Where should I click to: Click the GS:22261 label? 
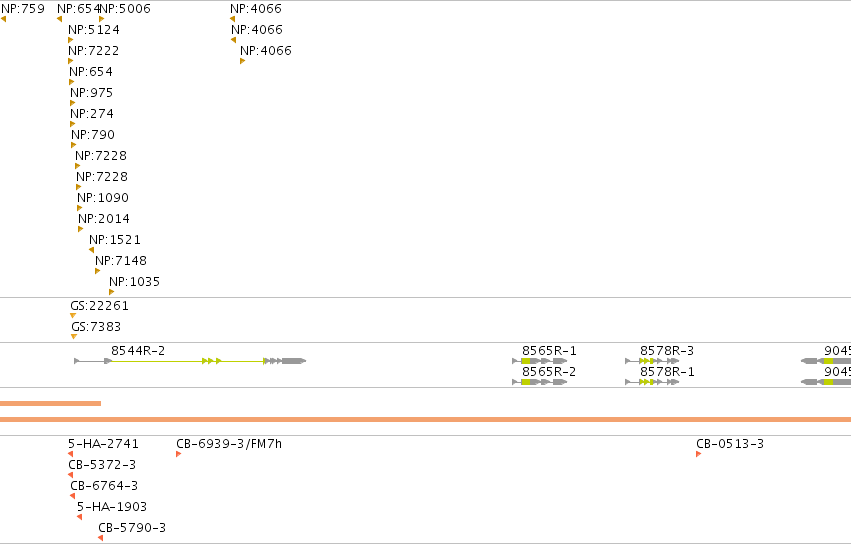(99, 306)
